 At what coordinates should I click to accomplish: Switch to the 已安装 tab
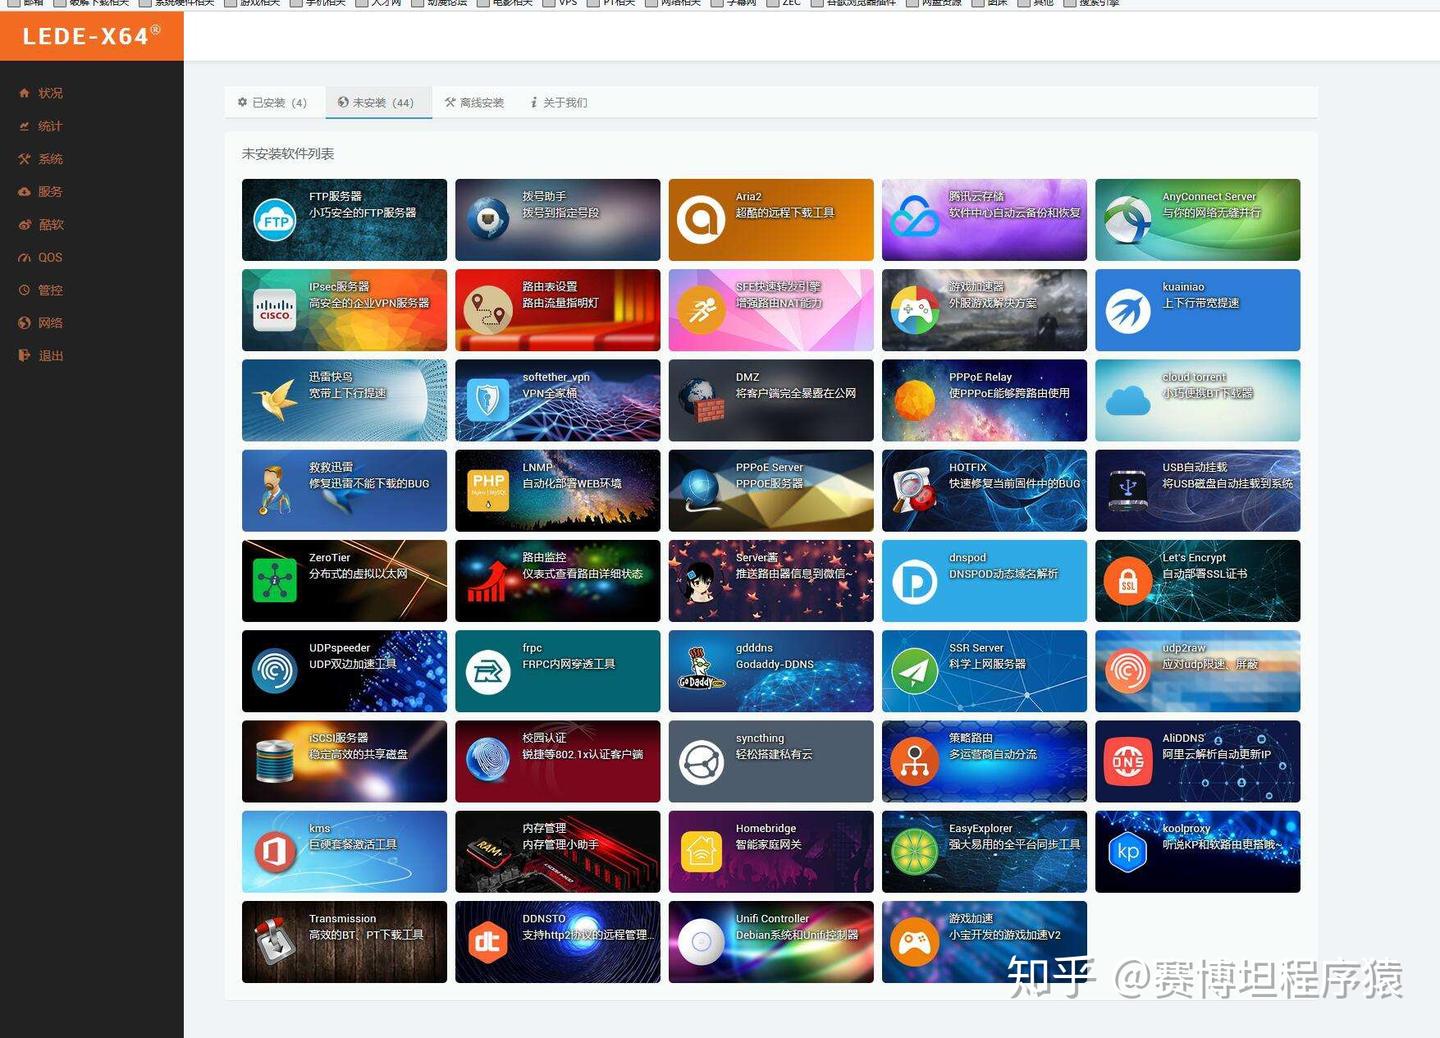271,102
